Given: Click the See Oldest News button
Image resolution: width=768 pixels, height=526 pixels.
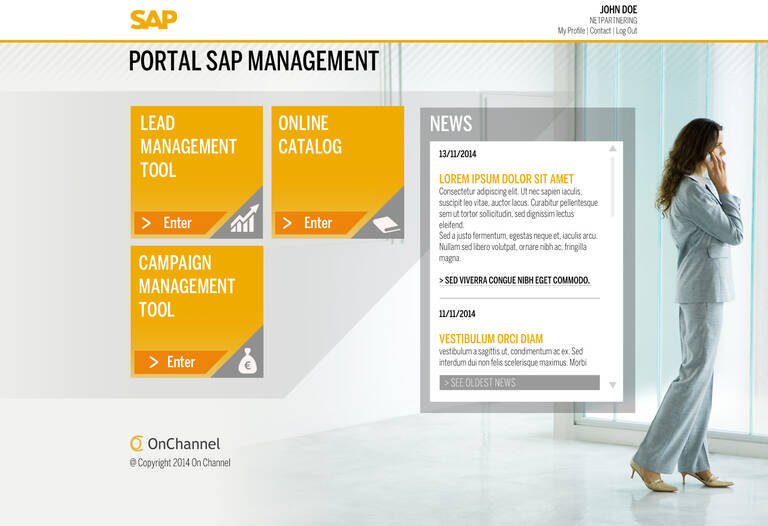Looking at the screenshot, I should coord(519,383).
